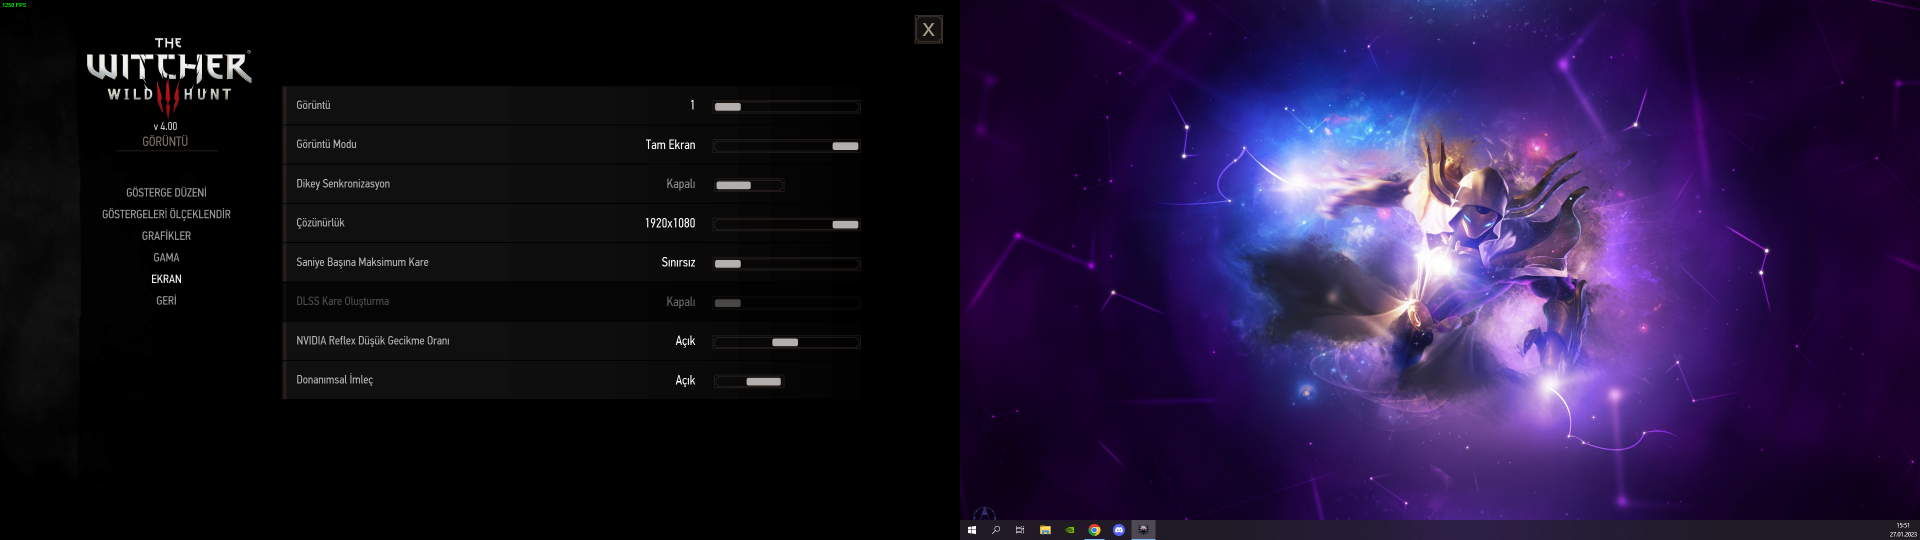Image resolution: width=1920 pixels, height=540 pixels.
Task: Open taskbar search
Action: pos(996,530)
